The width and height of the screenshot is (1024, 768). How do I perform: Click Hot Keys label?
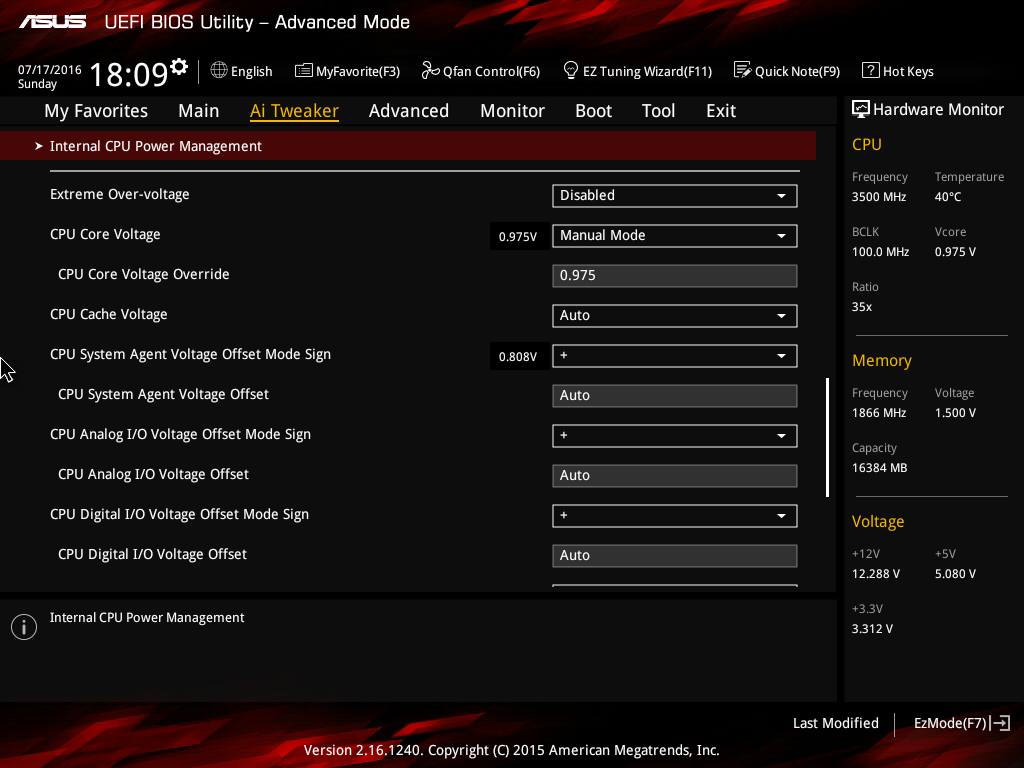click(x=908, y=71)
